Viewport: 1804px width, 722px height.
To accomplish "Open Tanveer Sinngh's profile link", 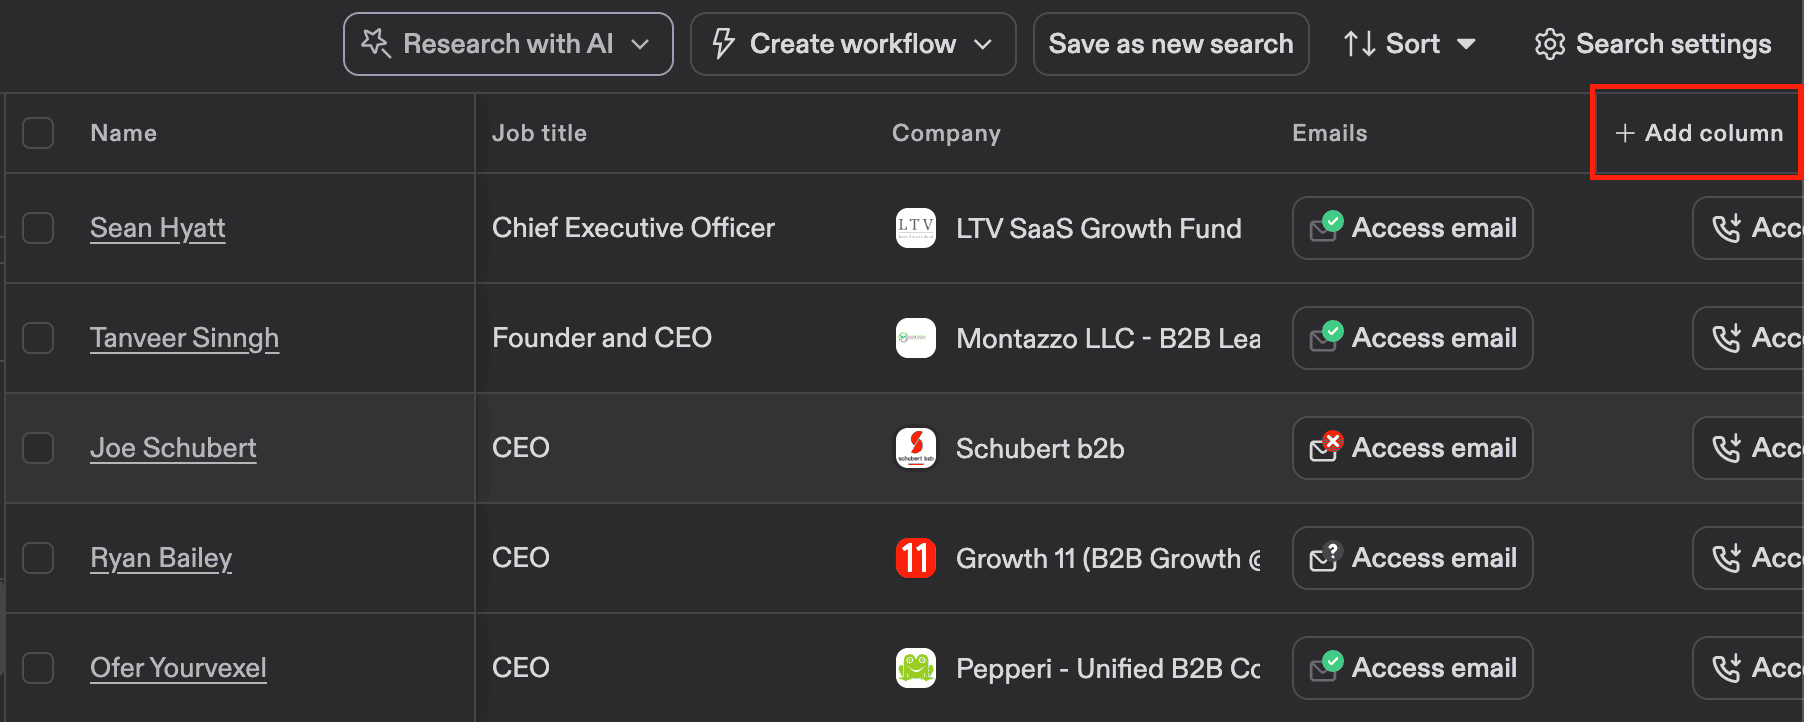I will [184, 338].
